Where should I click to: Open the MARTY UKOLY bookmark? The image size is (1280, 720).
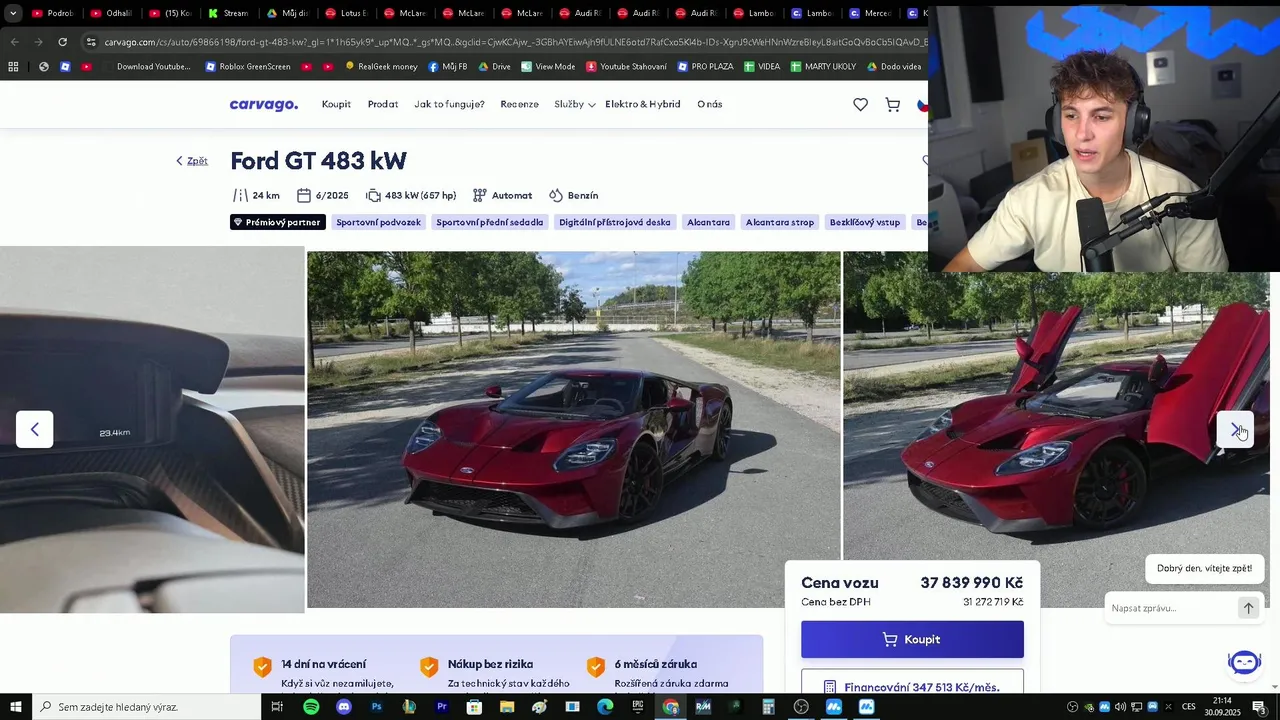pos(823,67)
